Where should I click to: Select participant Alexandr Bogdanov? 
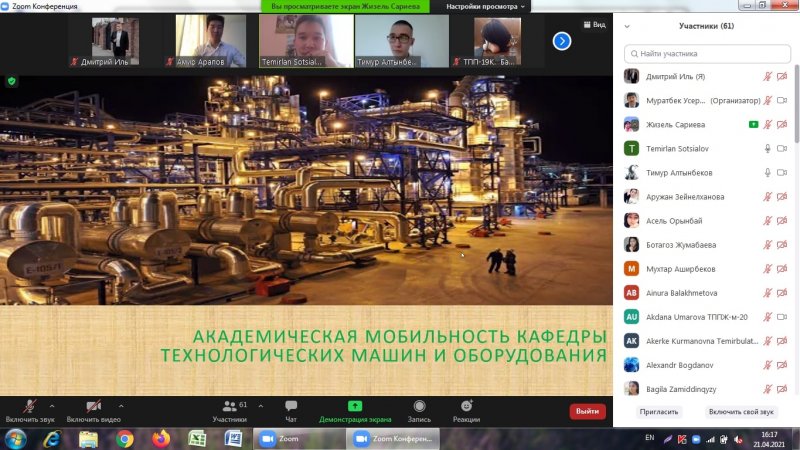click(706, 365)
